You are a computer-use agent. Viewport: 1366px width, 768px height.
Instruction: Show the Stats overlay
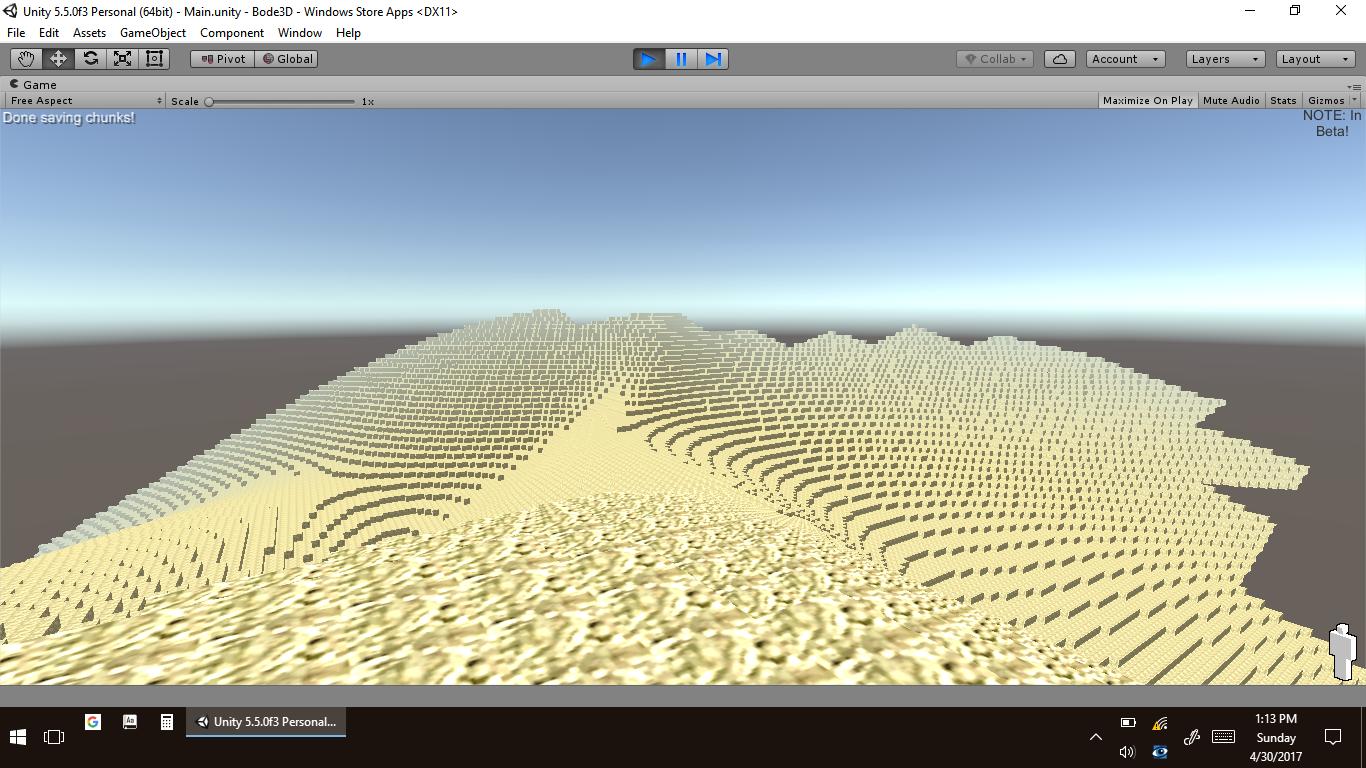[x=1283, y=101]
